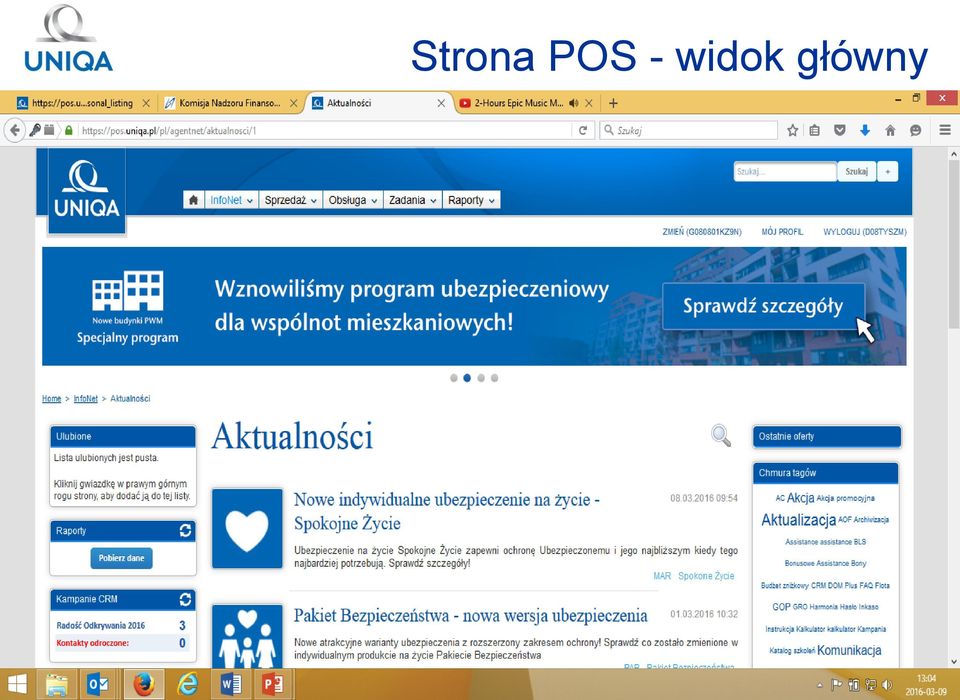Screen dimensions: 960x700
Task: Expand the Obsługa menu
Action: click(x=353, y=200)
